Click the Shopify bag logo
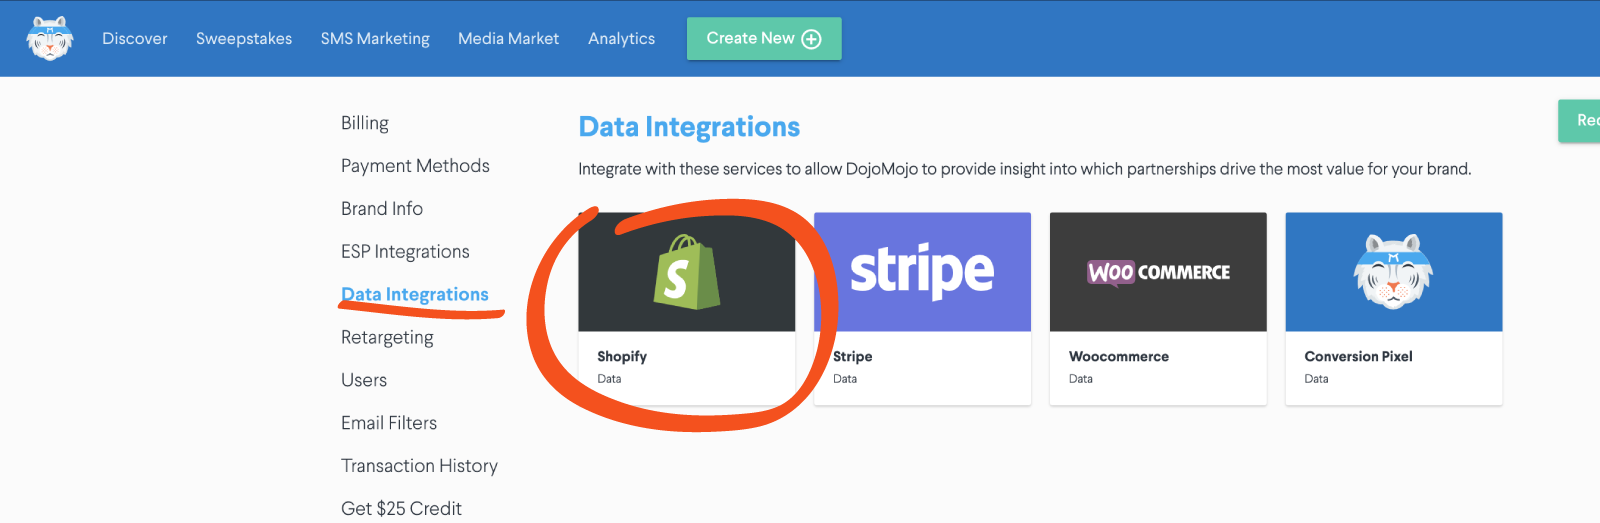The image size is (1600, 523). pos(687,272)
